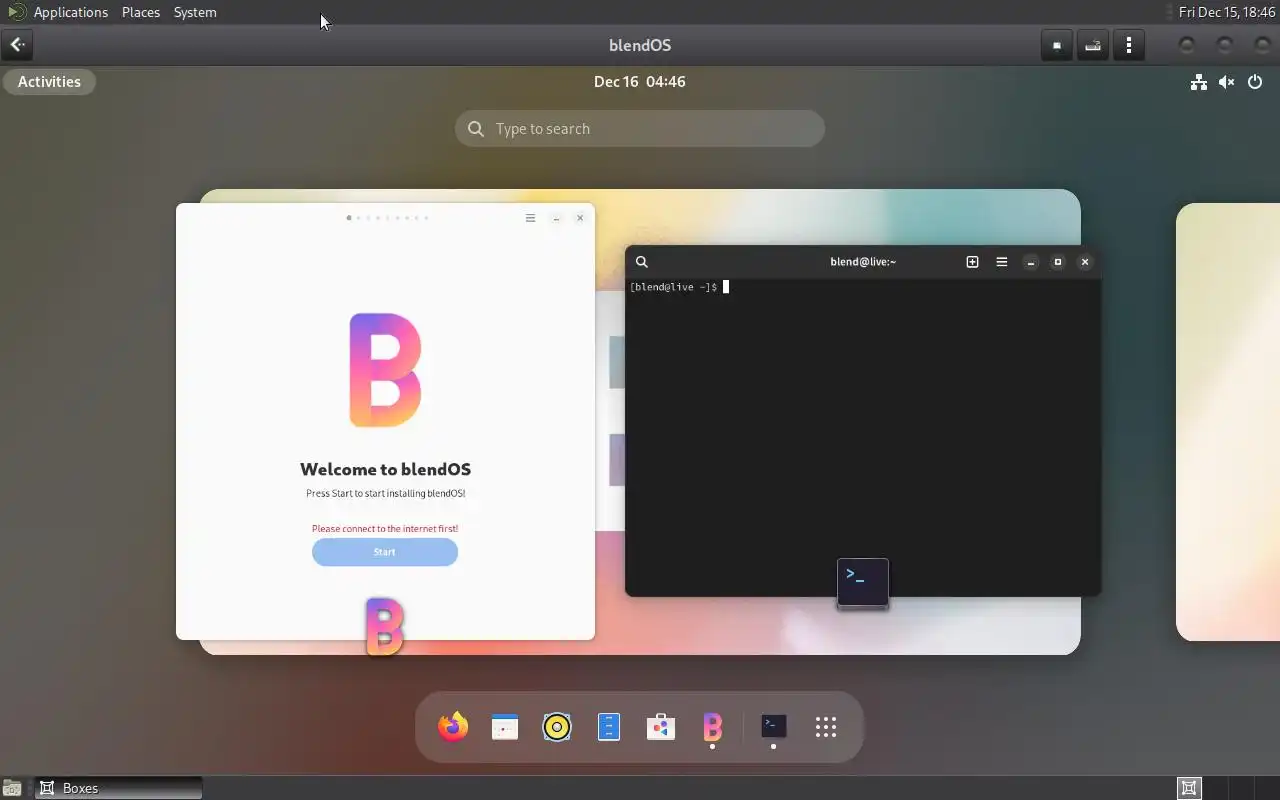Open the Boxes three-dot menu
This screenshot has width=1280, height=800.
coord(1129,45)
